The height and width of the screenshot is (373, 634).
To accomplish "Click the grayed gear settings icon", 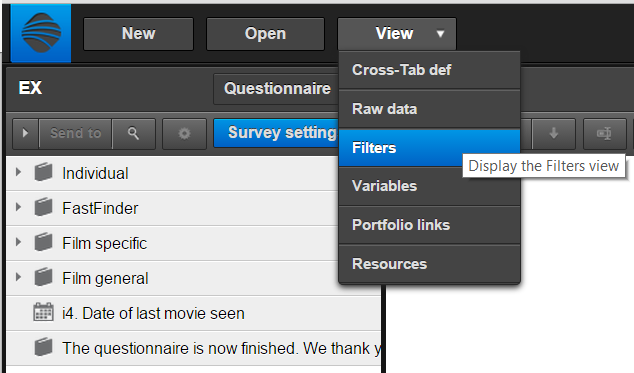I will pyautogui.click(x=184, y=133).
